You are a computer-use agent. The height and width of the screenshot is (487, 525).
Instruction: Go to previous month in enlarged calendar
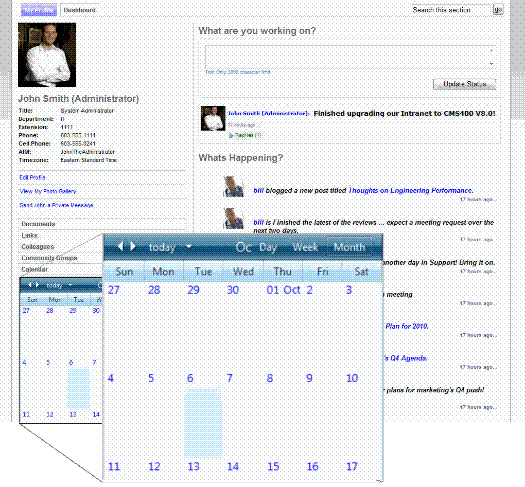click(121, 247)
